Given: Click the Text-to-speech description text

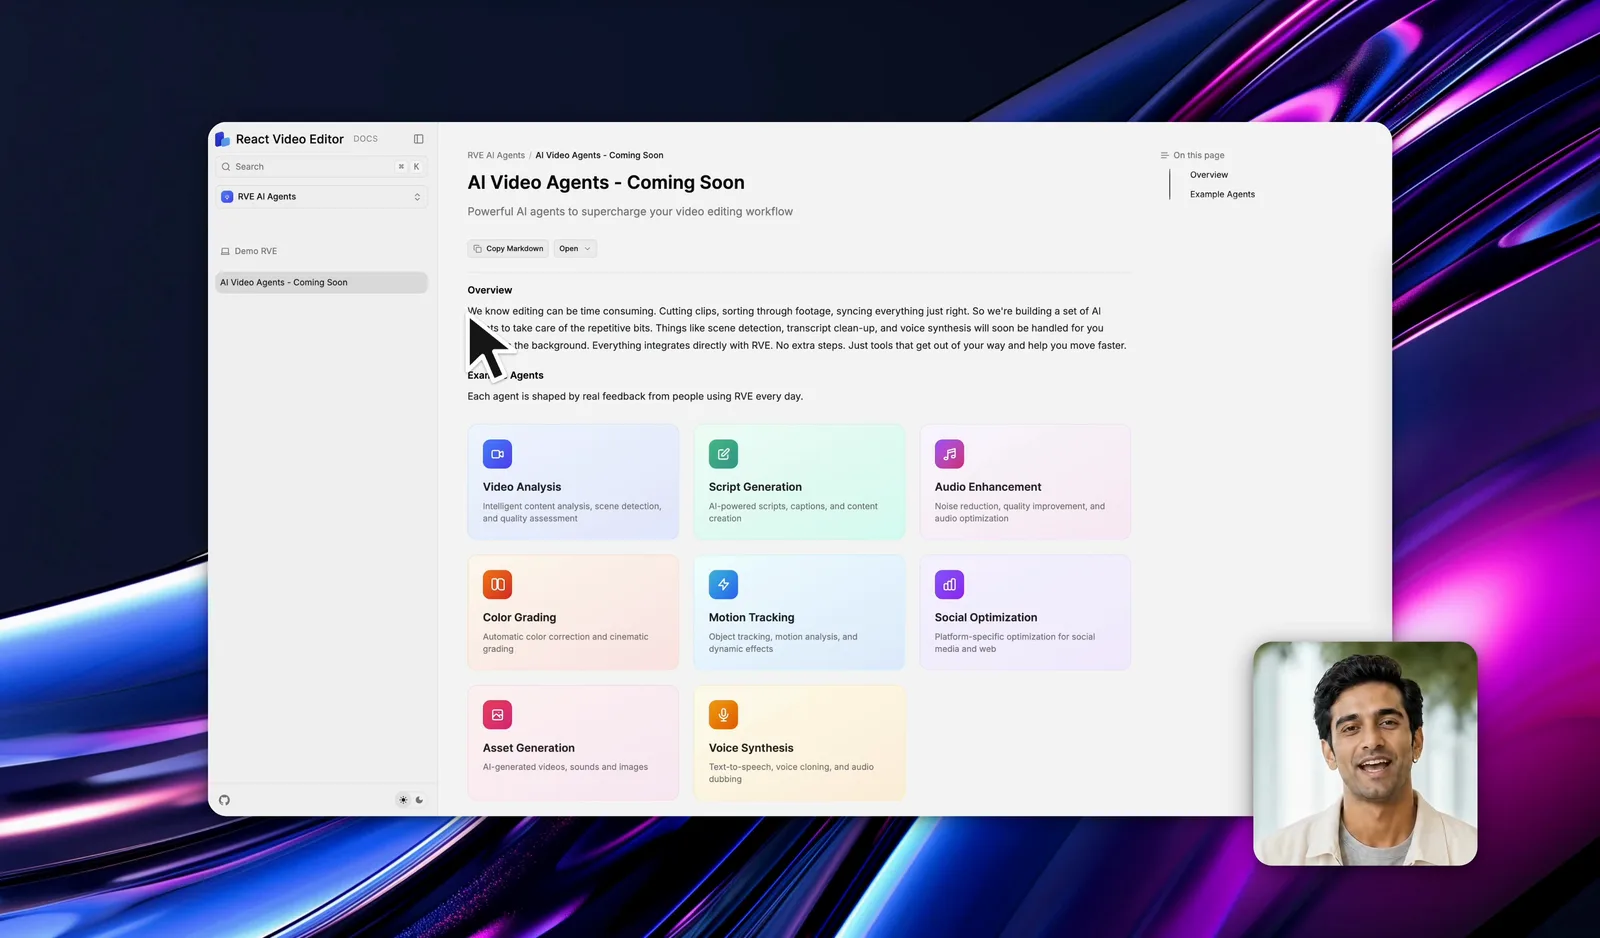Looking at the screenshot, I should 791,774.
